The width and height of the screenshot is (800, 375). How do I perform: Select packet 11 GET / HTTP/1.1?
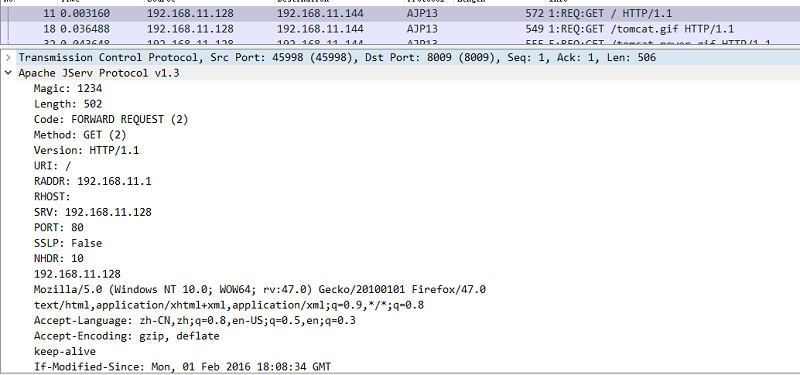400,14
